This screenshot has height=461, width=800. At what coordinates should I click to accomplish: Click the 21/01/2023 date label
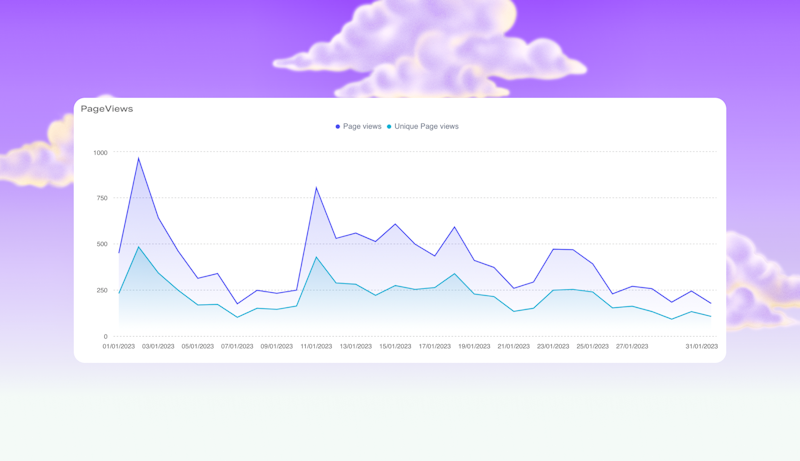(x=514, y=346)
